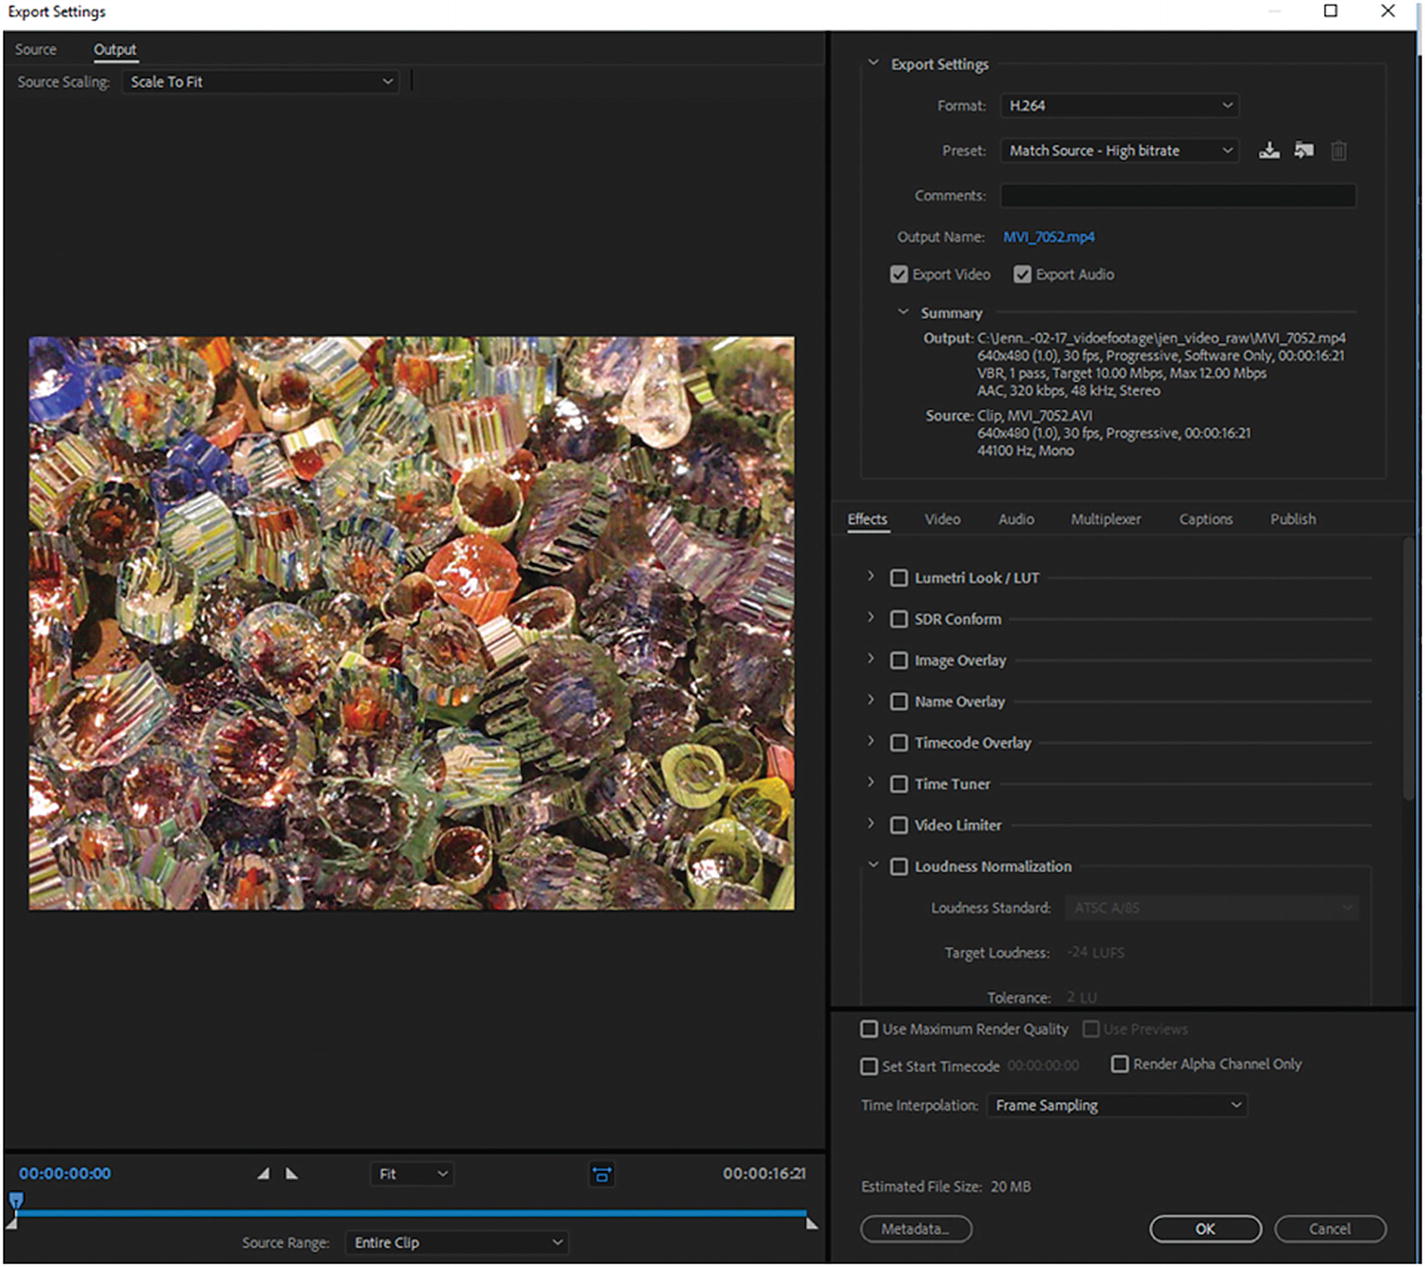The image size is (1425, 1267).
Task: Click the blue playhead marker on timeline
Action: pos(16,1199)
